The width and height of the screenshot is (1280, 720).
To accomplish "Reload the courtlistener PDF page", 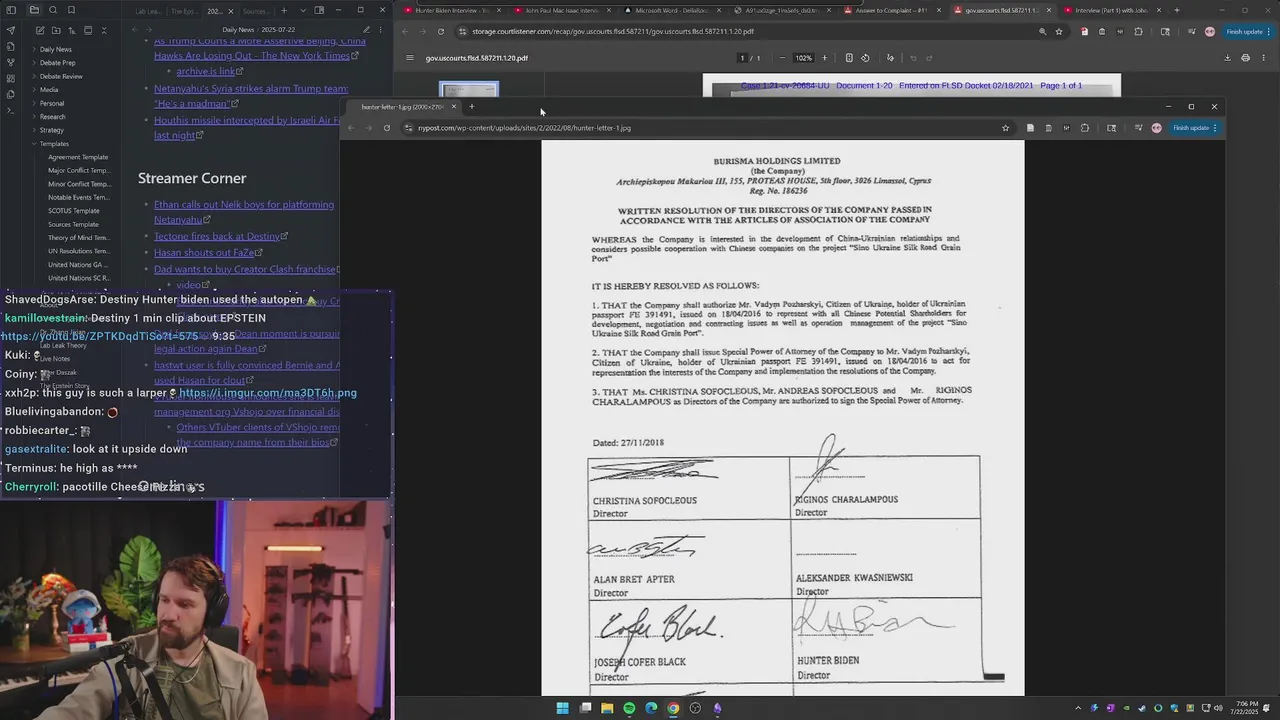I will (440, 31).
